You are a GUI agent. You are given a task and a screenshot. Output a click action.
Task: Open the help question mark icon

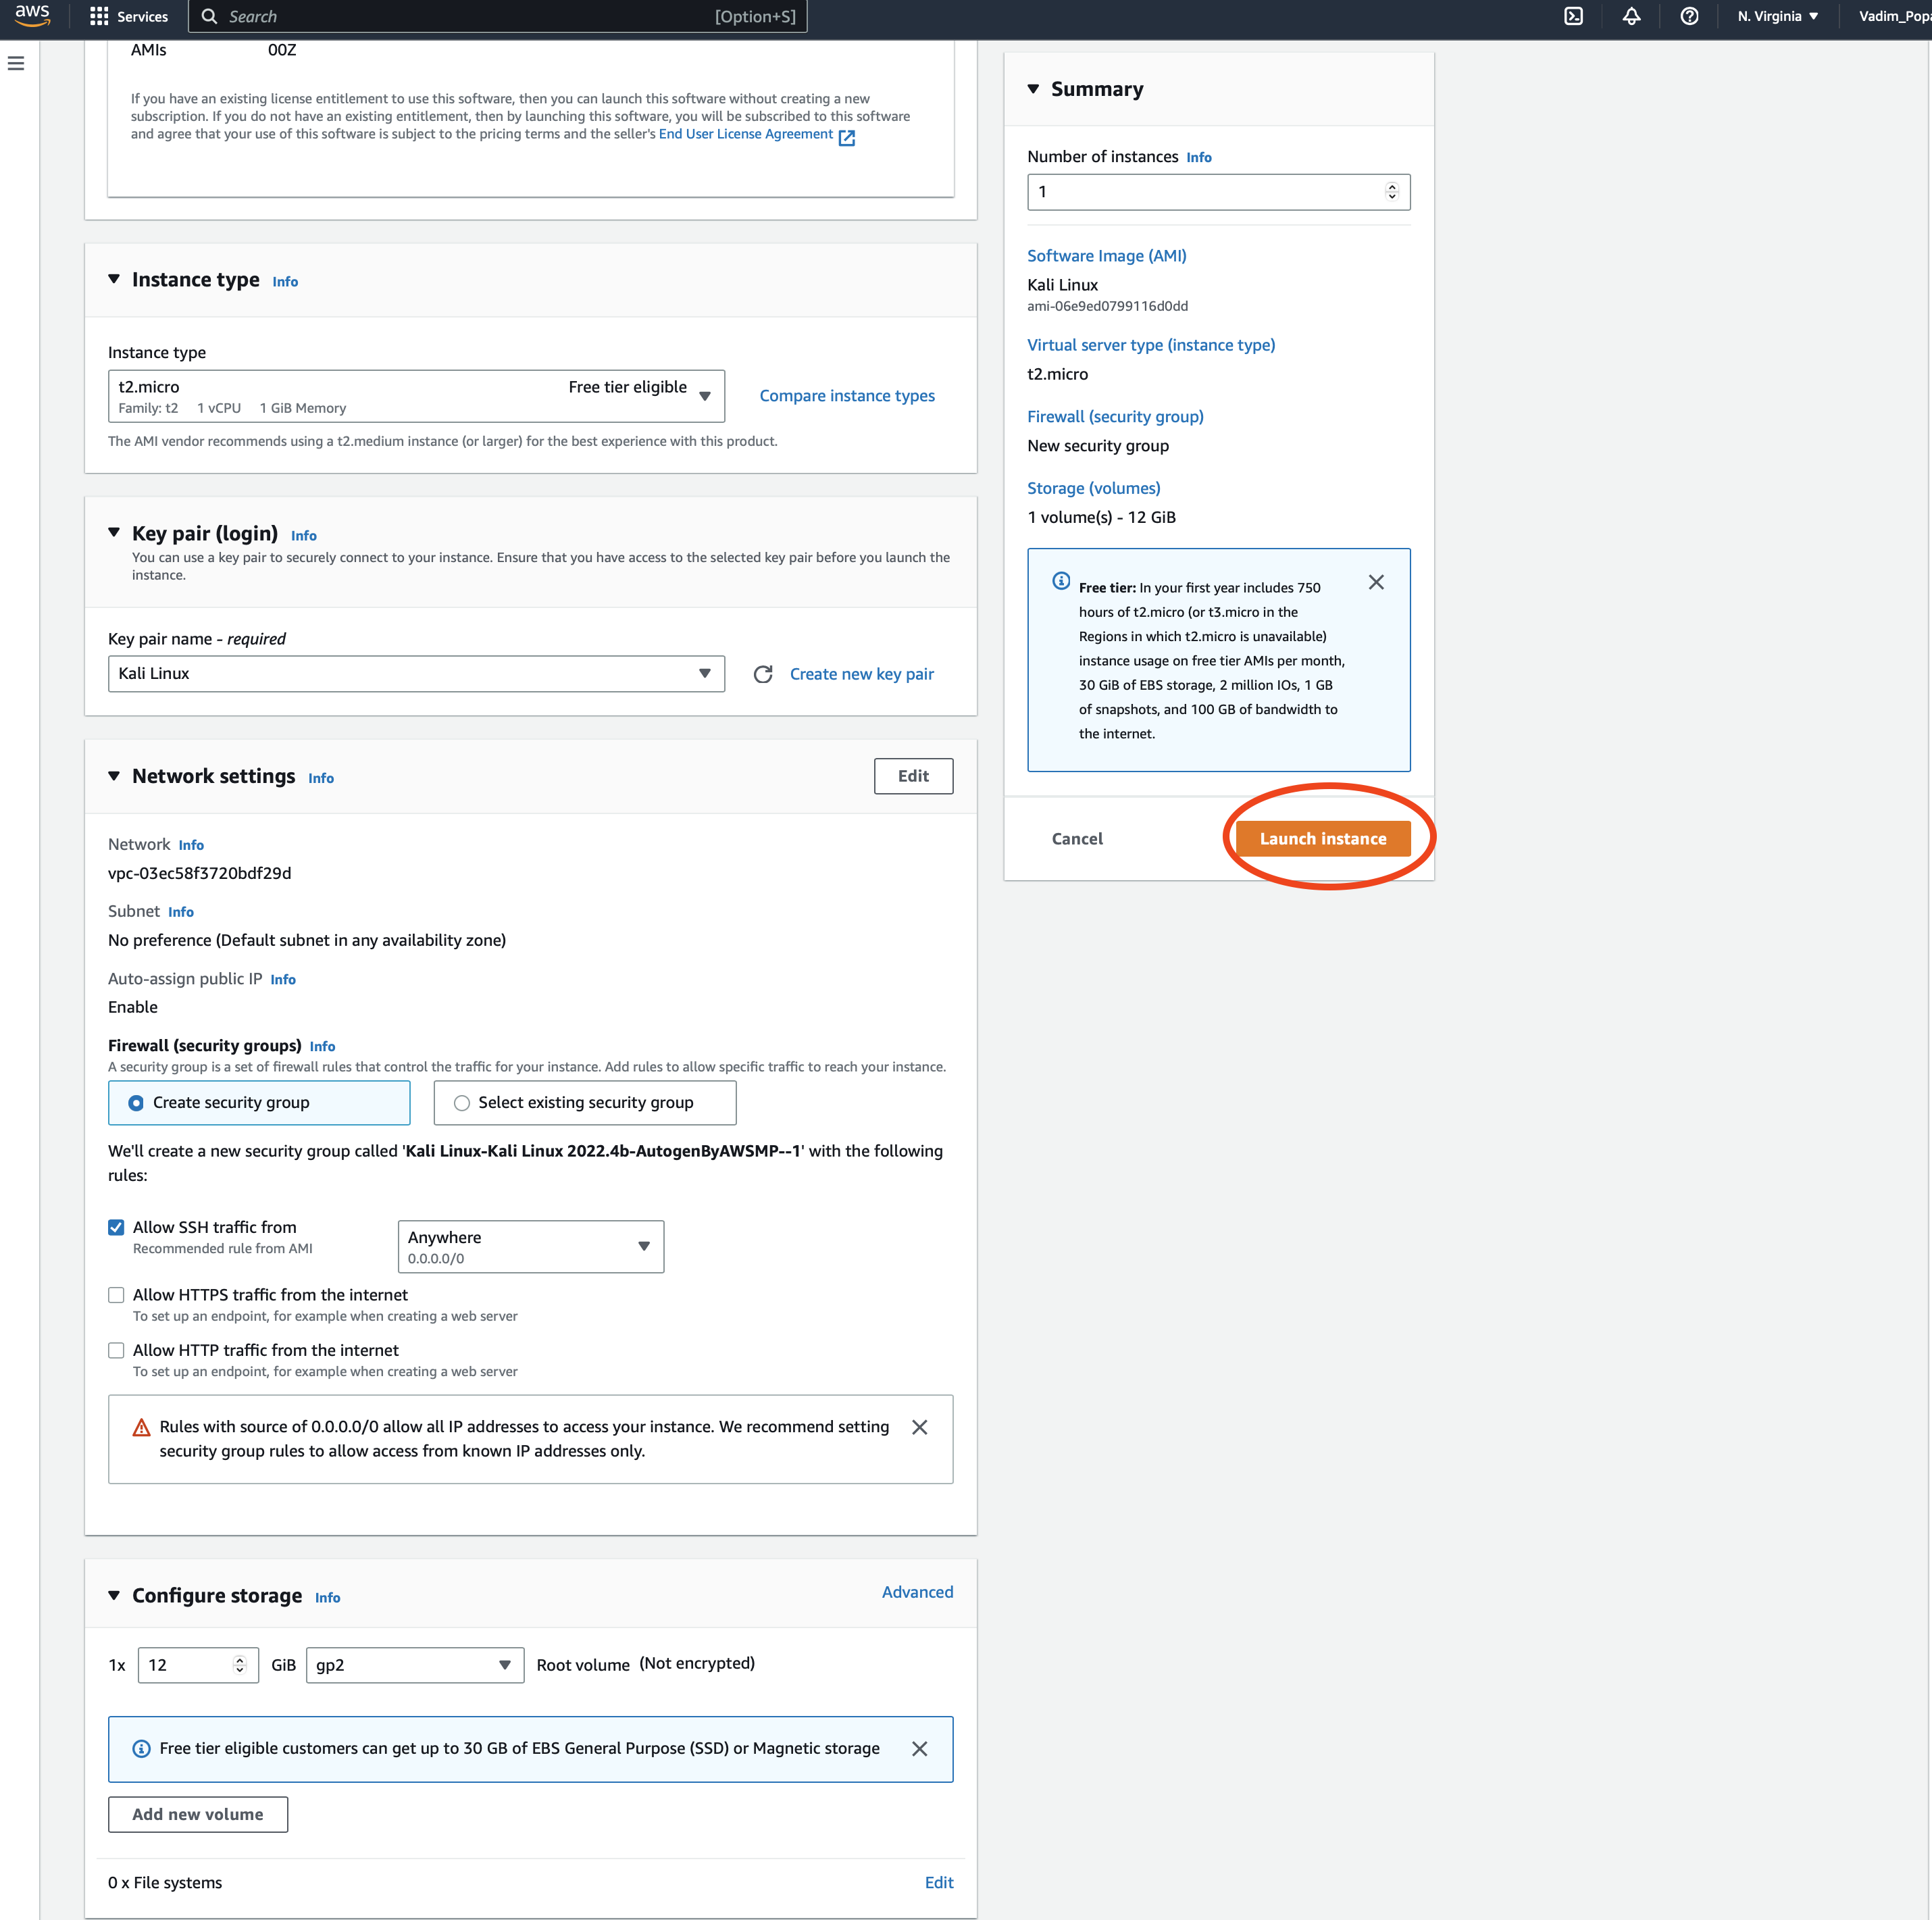click(x=1689, y=16)
